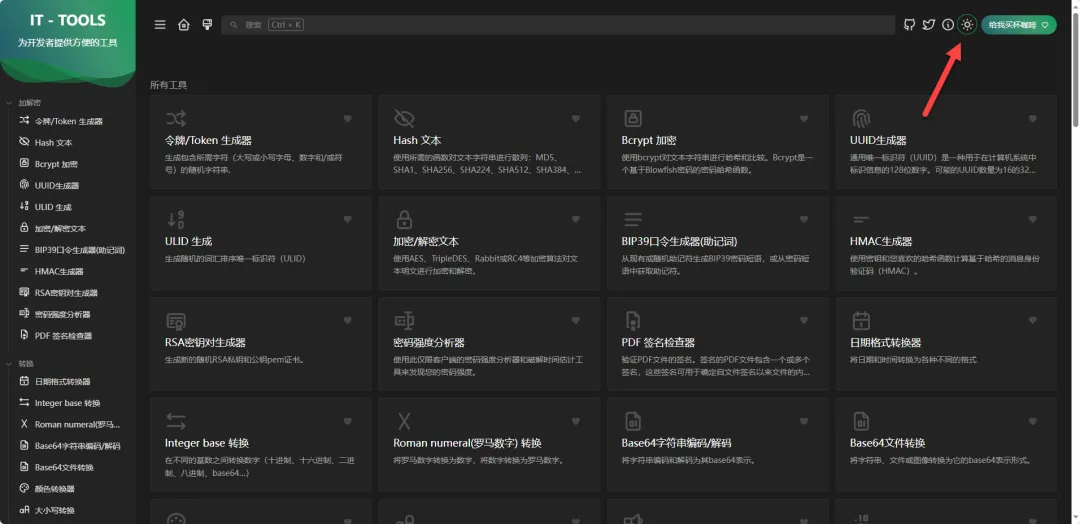The width and height of the screenshot is (1080, 524).
Task: Click the lock-square icon on Bcrypt card
Action: pos(632,119)
